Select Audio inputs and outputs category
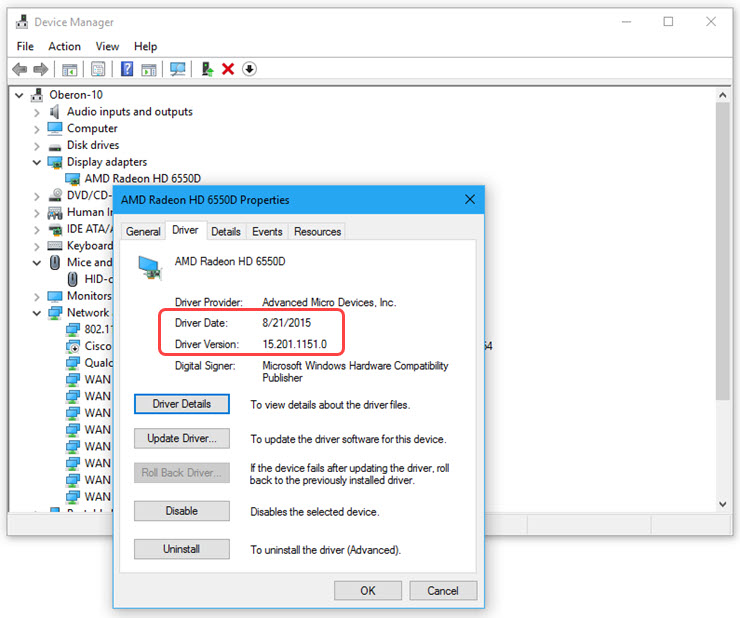 [x=129, y=112]
